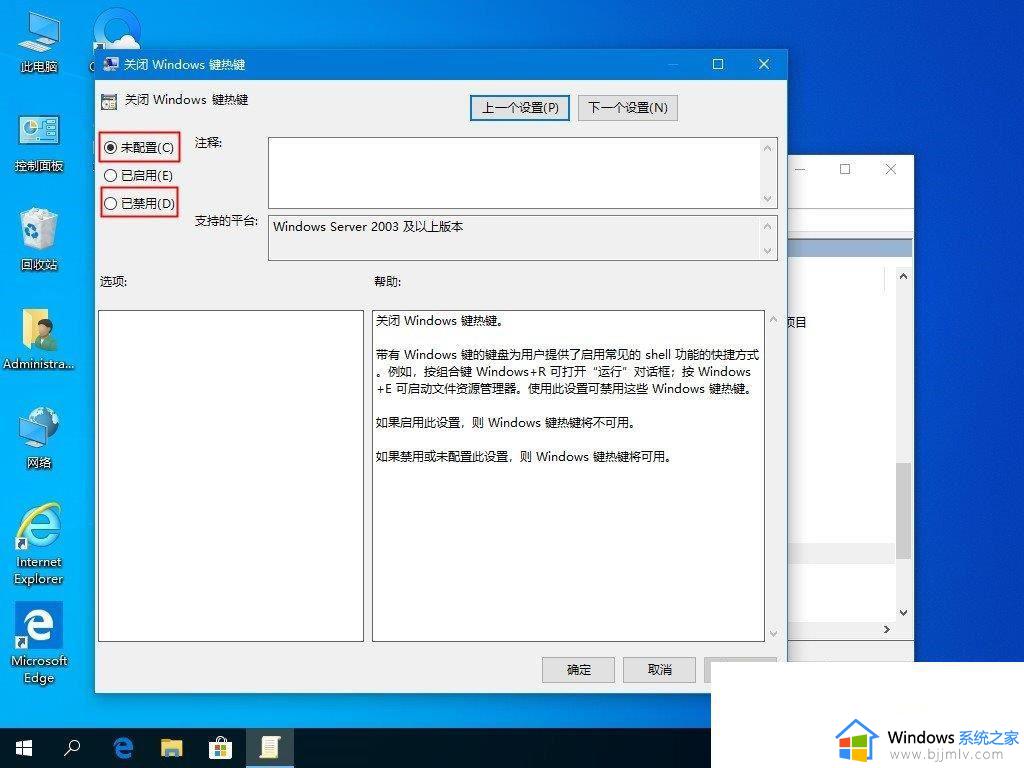Click the up arrow of the help text scrollbar
Screen dimensions: 1024x768
(773, 319)
